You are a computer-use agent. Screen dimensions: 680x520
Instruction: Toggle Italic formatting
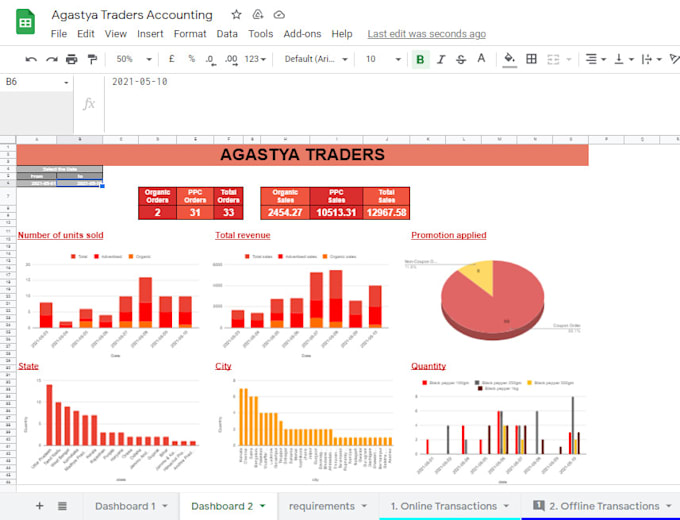441,59
